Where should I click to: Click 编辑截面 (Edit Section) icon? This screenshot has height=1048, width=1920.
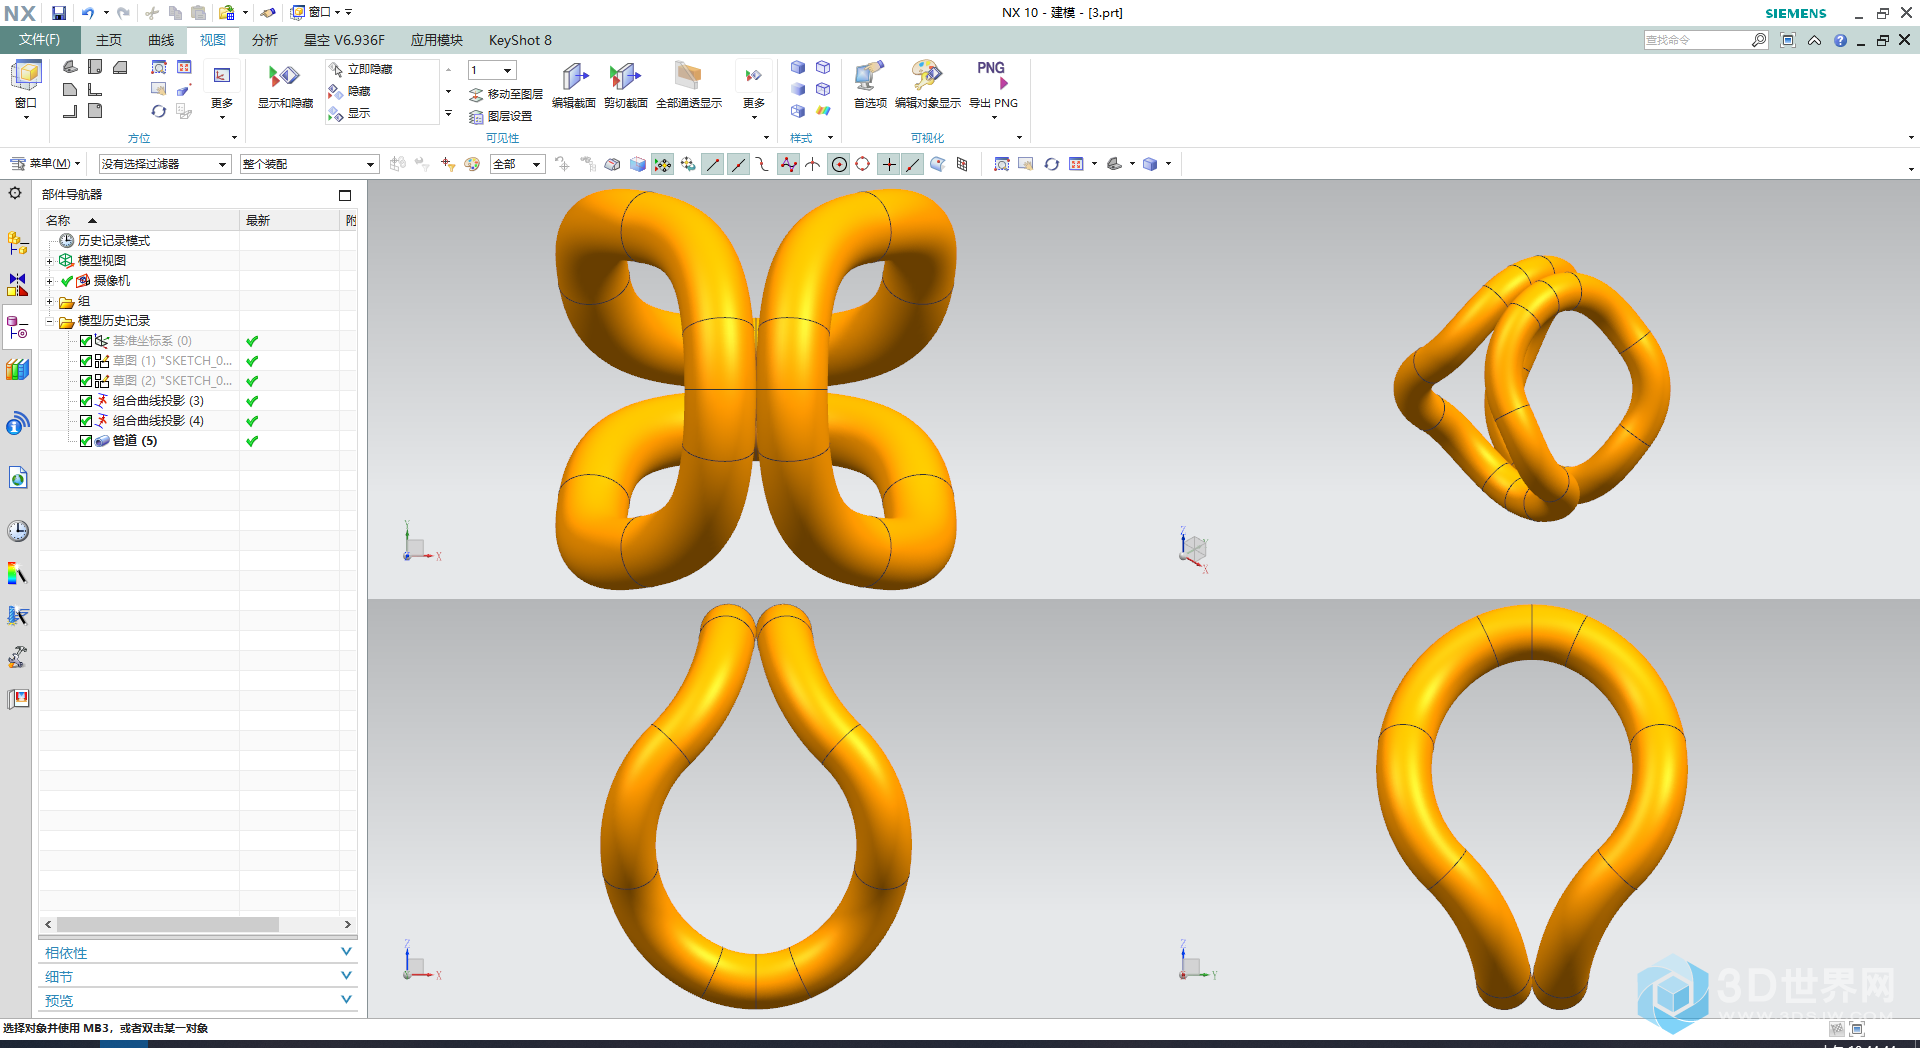574,77
